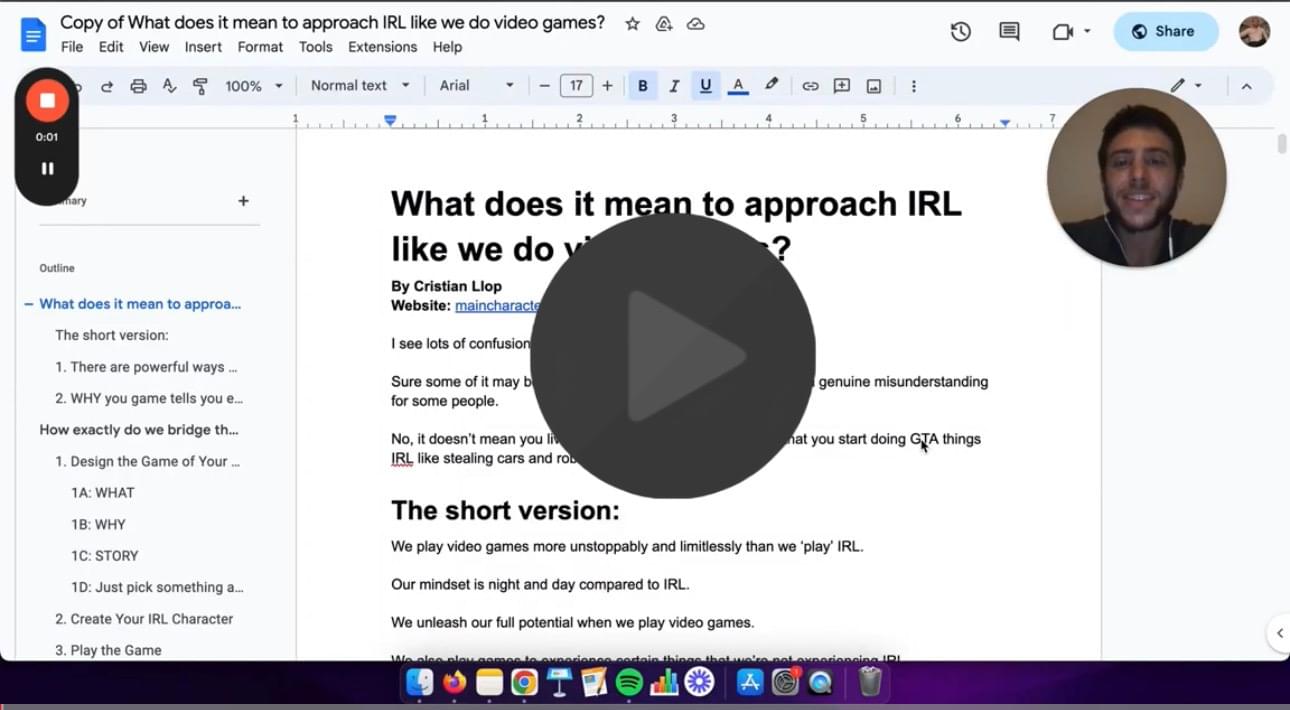The width and height of the screenshot is (1290, 710).
Task: Open the 100% zoom dropdown
Action: (254, 86)
